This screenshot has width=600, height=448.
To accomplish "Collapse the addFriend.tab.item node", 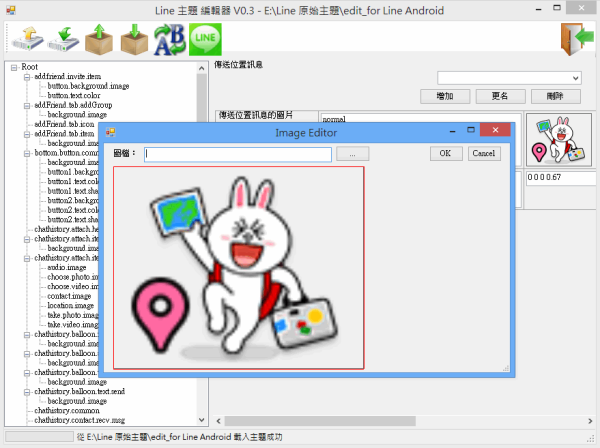I will [x=27, y=134].
